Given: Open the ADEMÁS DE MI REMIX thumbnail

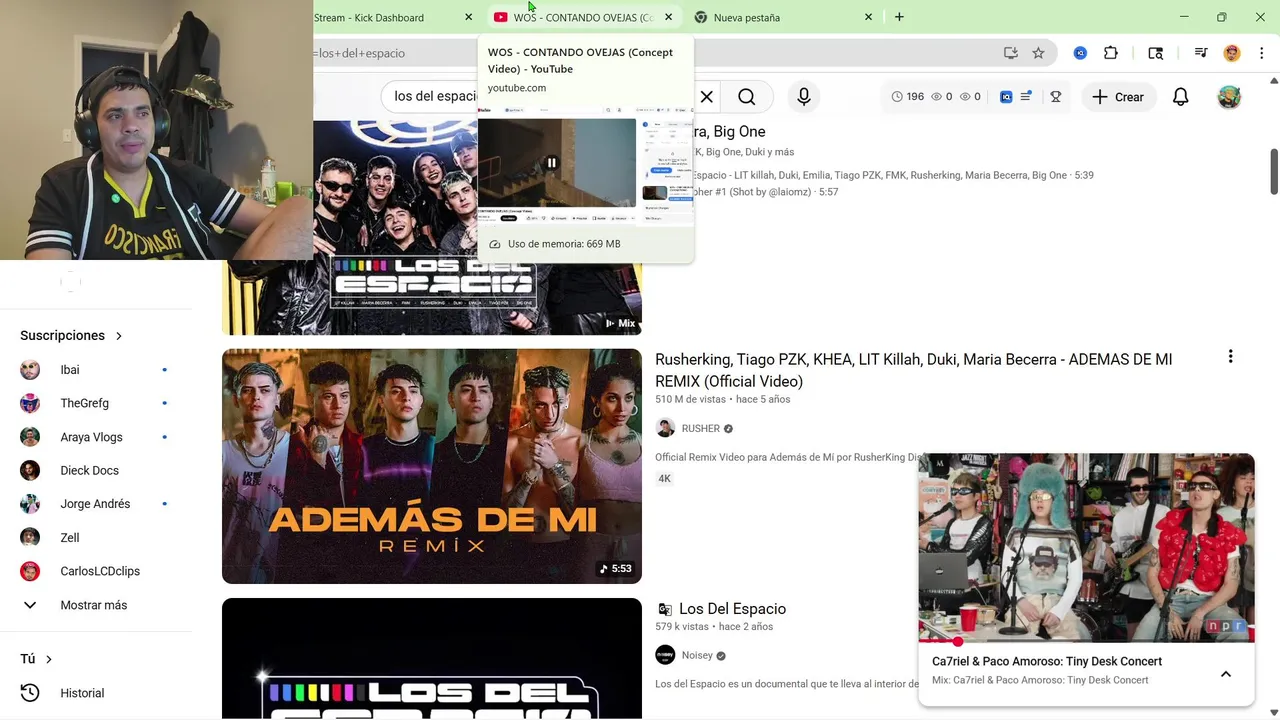Looking at the screenshot, I should point(432,466).
